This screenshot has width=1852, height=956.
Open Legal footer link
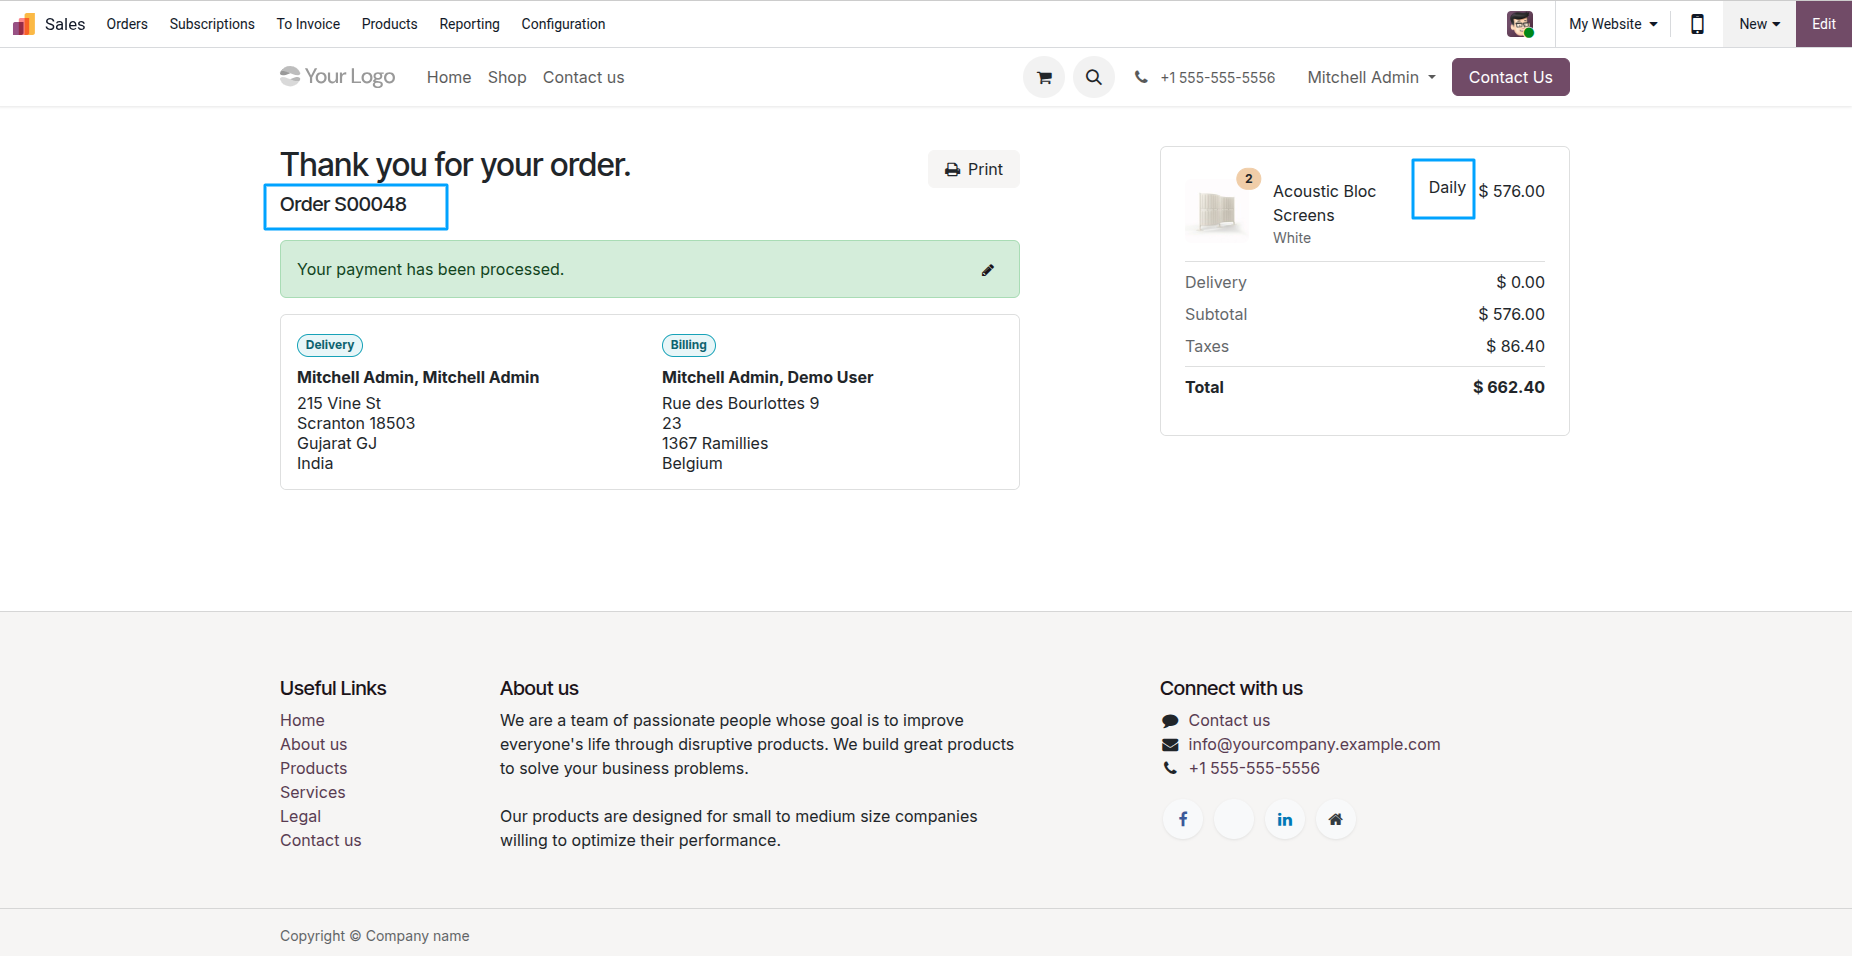[x=300, y=816]
